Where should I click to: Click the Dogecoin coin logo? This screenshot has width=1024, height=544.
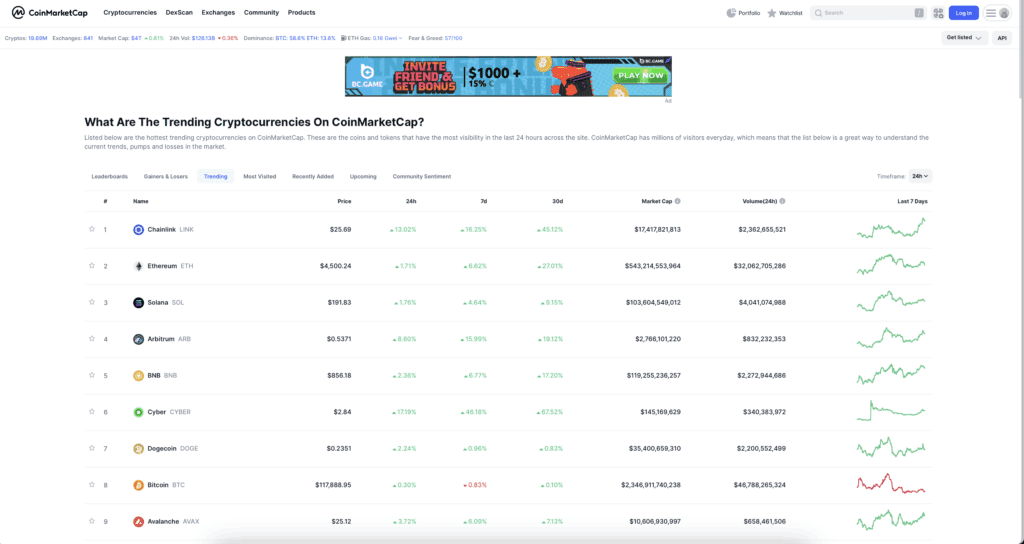point(138,449)
